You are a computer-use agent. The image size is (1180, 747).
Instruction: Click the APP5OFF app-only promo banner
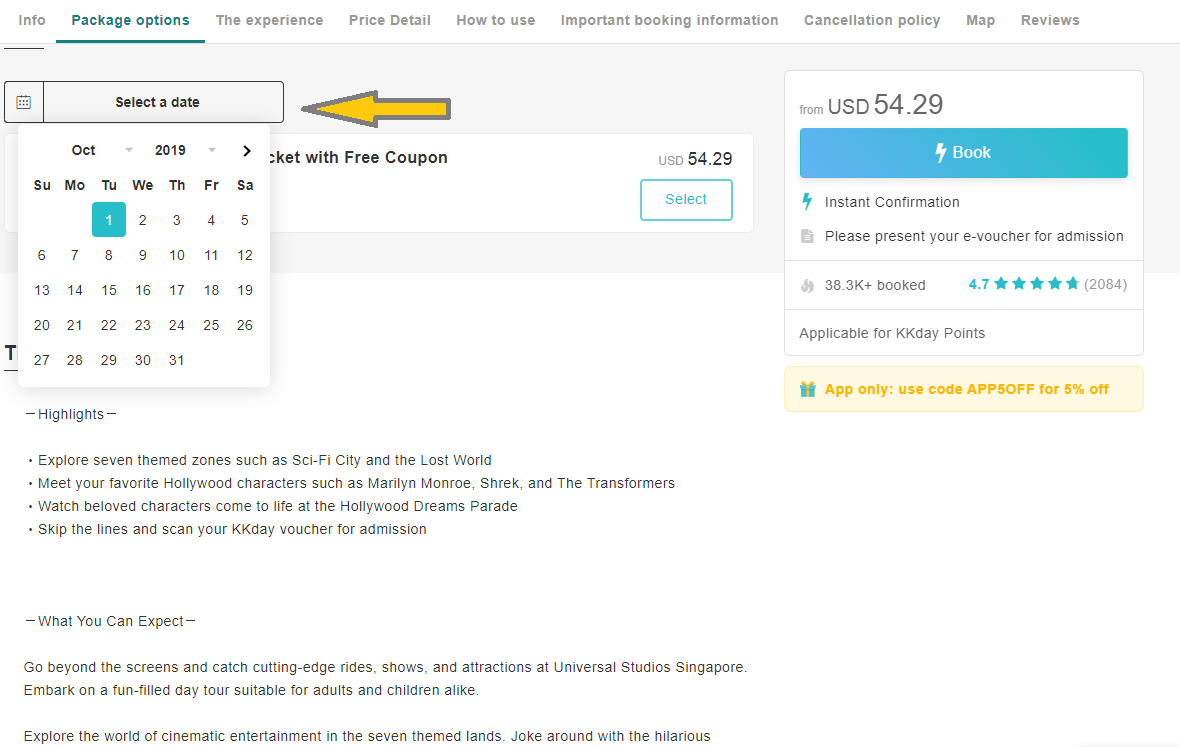pyautogui.click(x=963, y=389)
